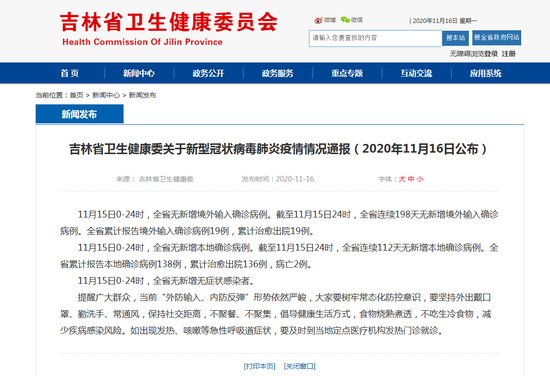
Task: Open 政务服务 navigation menu item
Action: (x=277, y=73)
